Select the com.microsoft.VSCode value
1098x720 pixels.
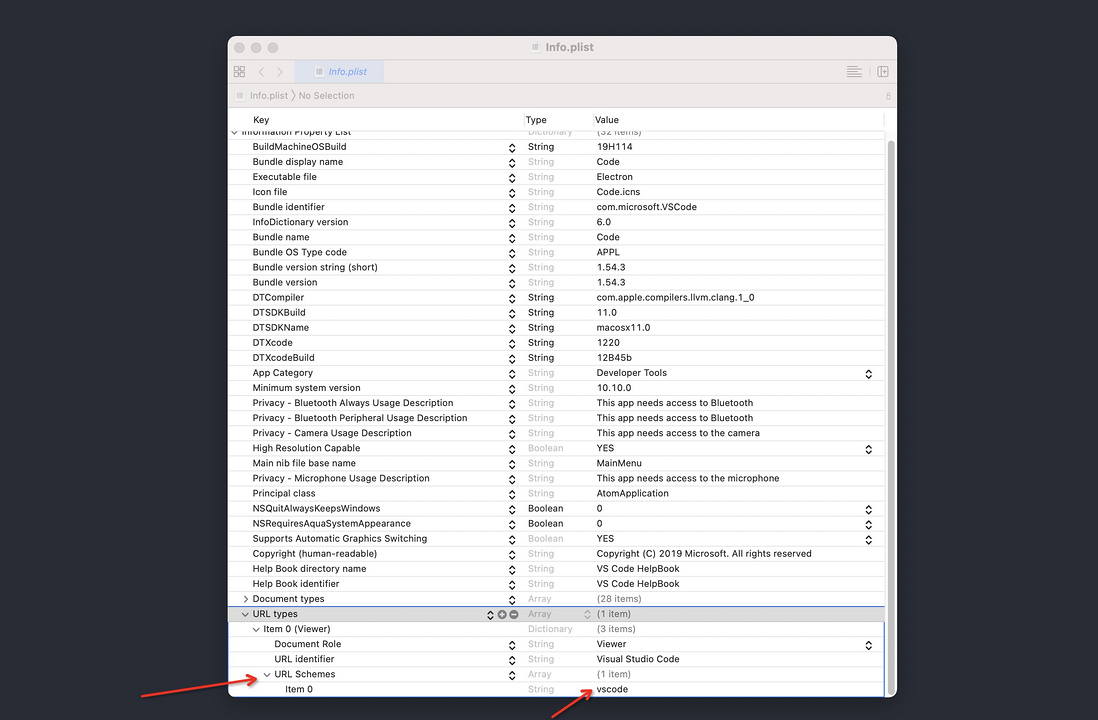(x=646, y=207)
